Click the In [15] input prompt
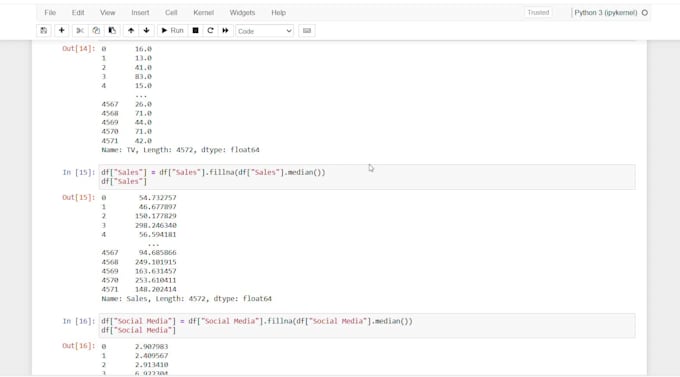The height and width of the screenshot is (377, 680). 78,172
